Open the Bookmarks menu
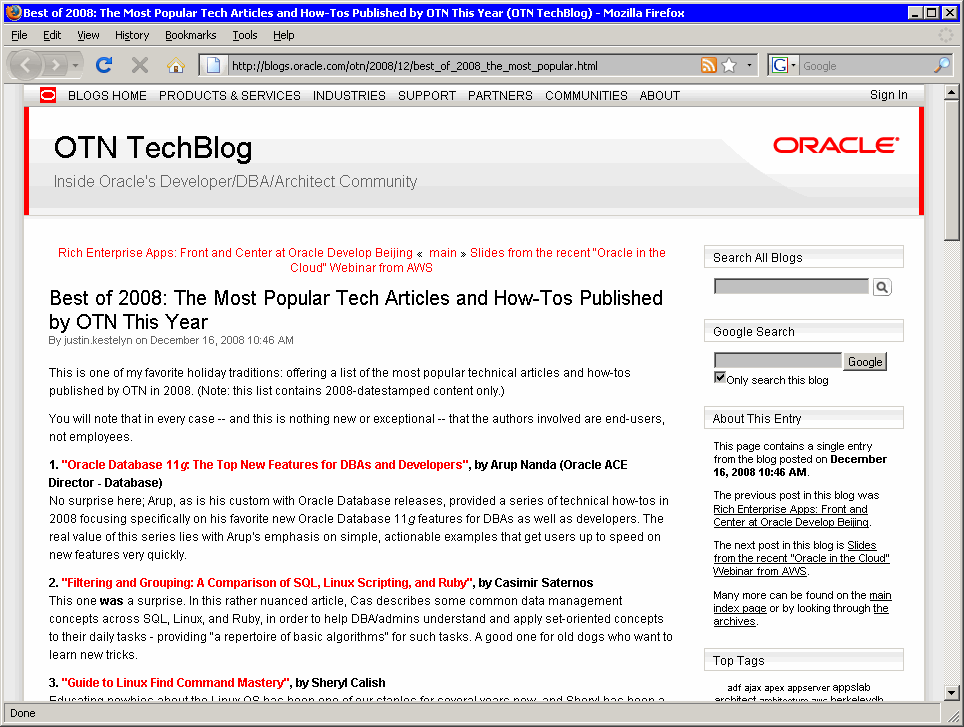This screenshot has width=964, height=727. (191, 35)
